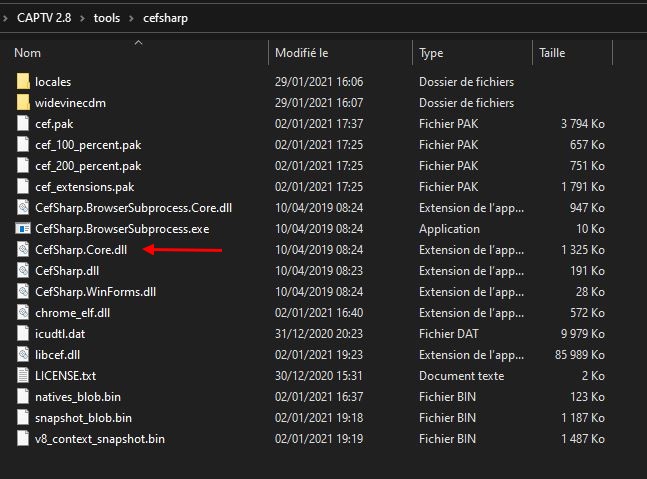
Task: Select file name CefSharp.BrowserSubprocess.exe
Action: pyautogui.click(x=122, y=229)
